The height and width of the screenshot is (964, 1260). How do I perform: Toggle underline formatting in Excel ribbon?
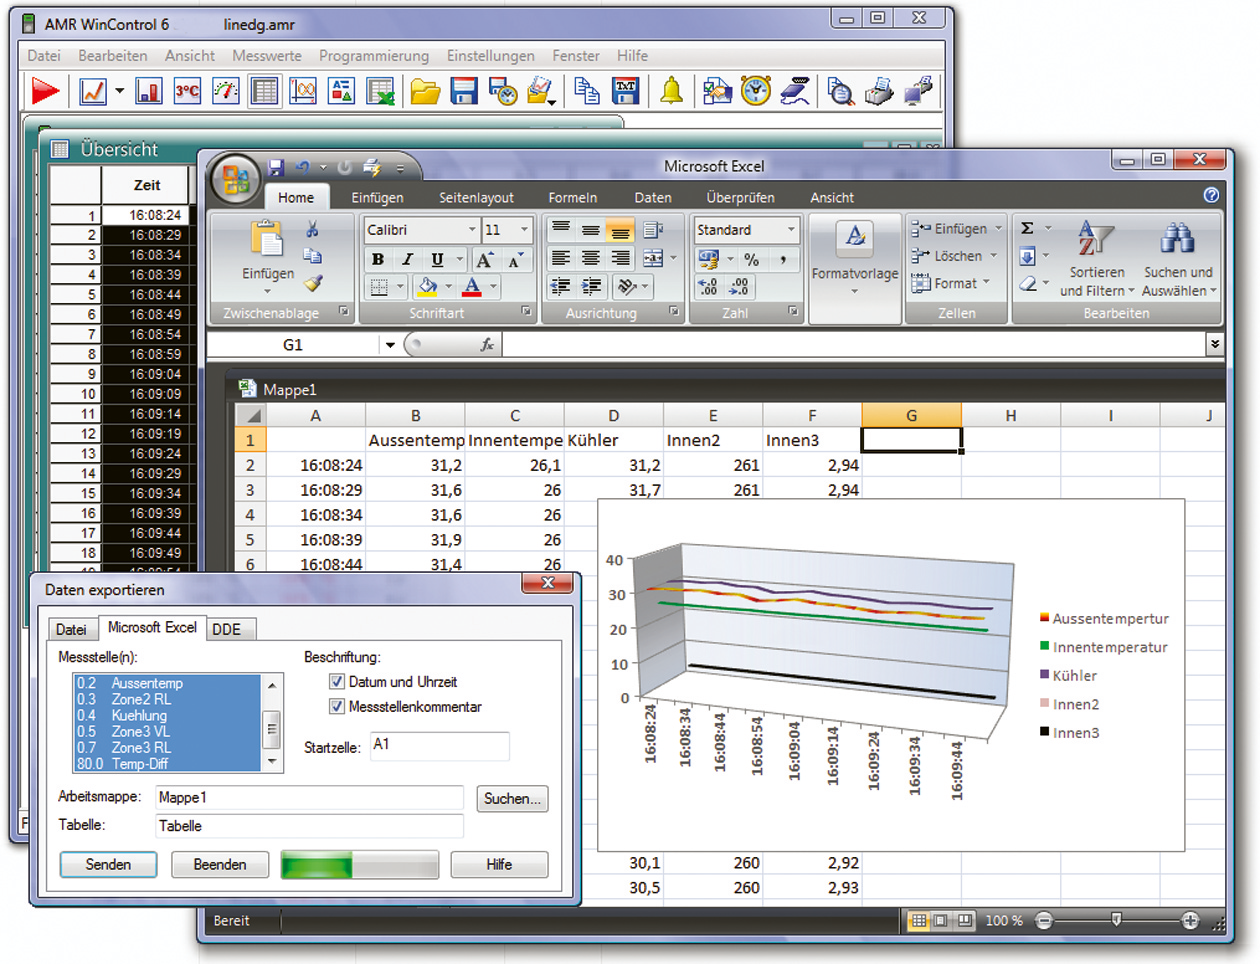437,260
